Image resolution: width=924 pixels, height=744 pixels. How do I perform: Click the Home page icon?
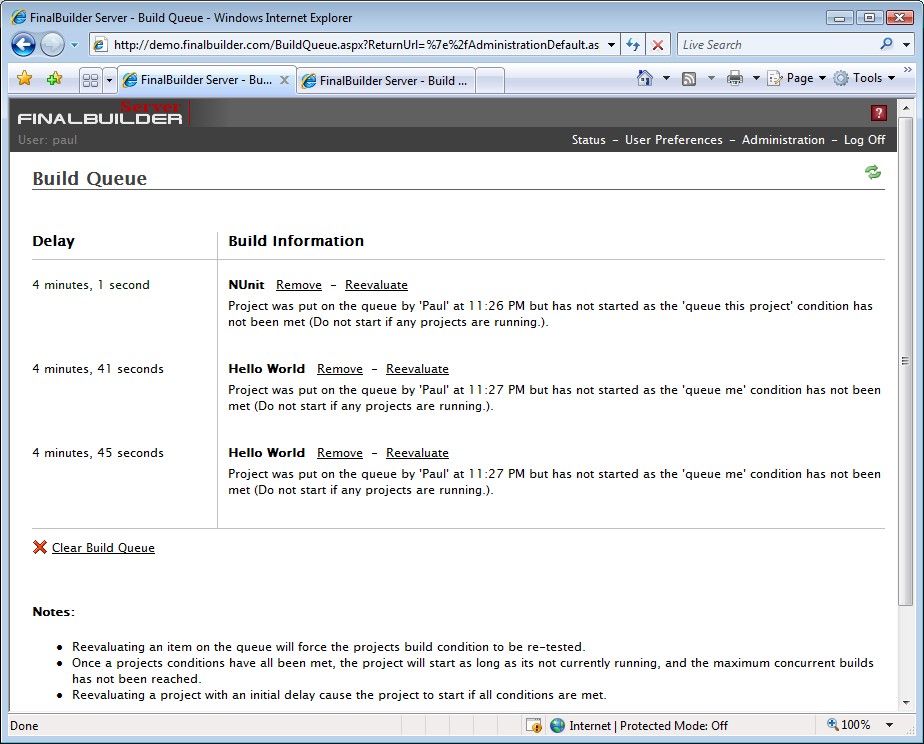[645, 78]
